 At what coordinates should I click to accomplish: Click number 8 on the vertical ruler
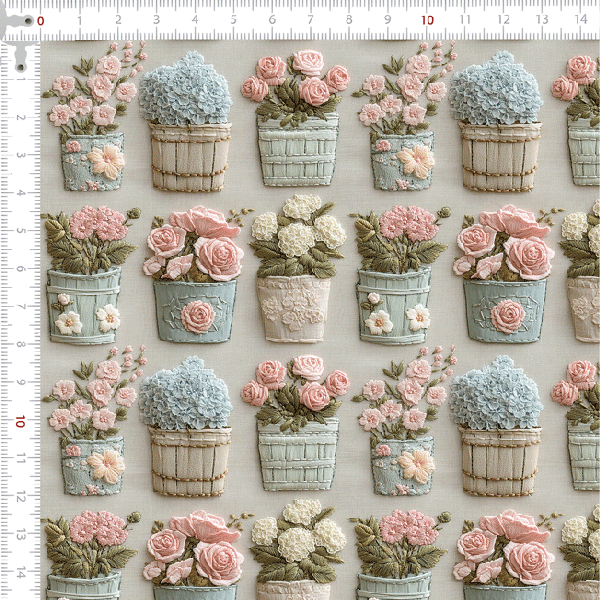20,344
